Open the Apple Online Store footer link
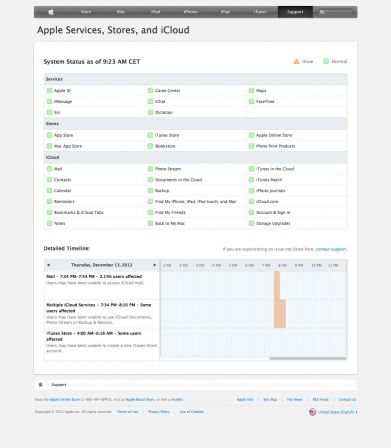 (65, 399)
